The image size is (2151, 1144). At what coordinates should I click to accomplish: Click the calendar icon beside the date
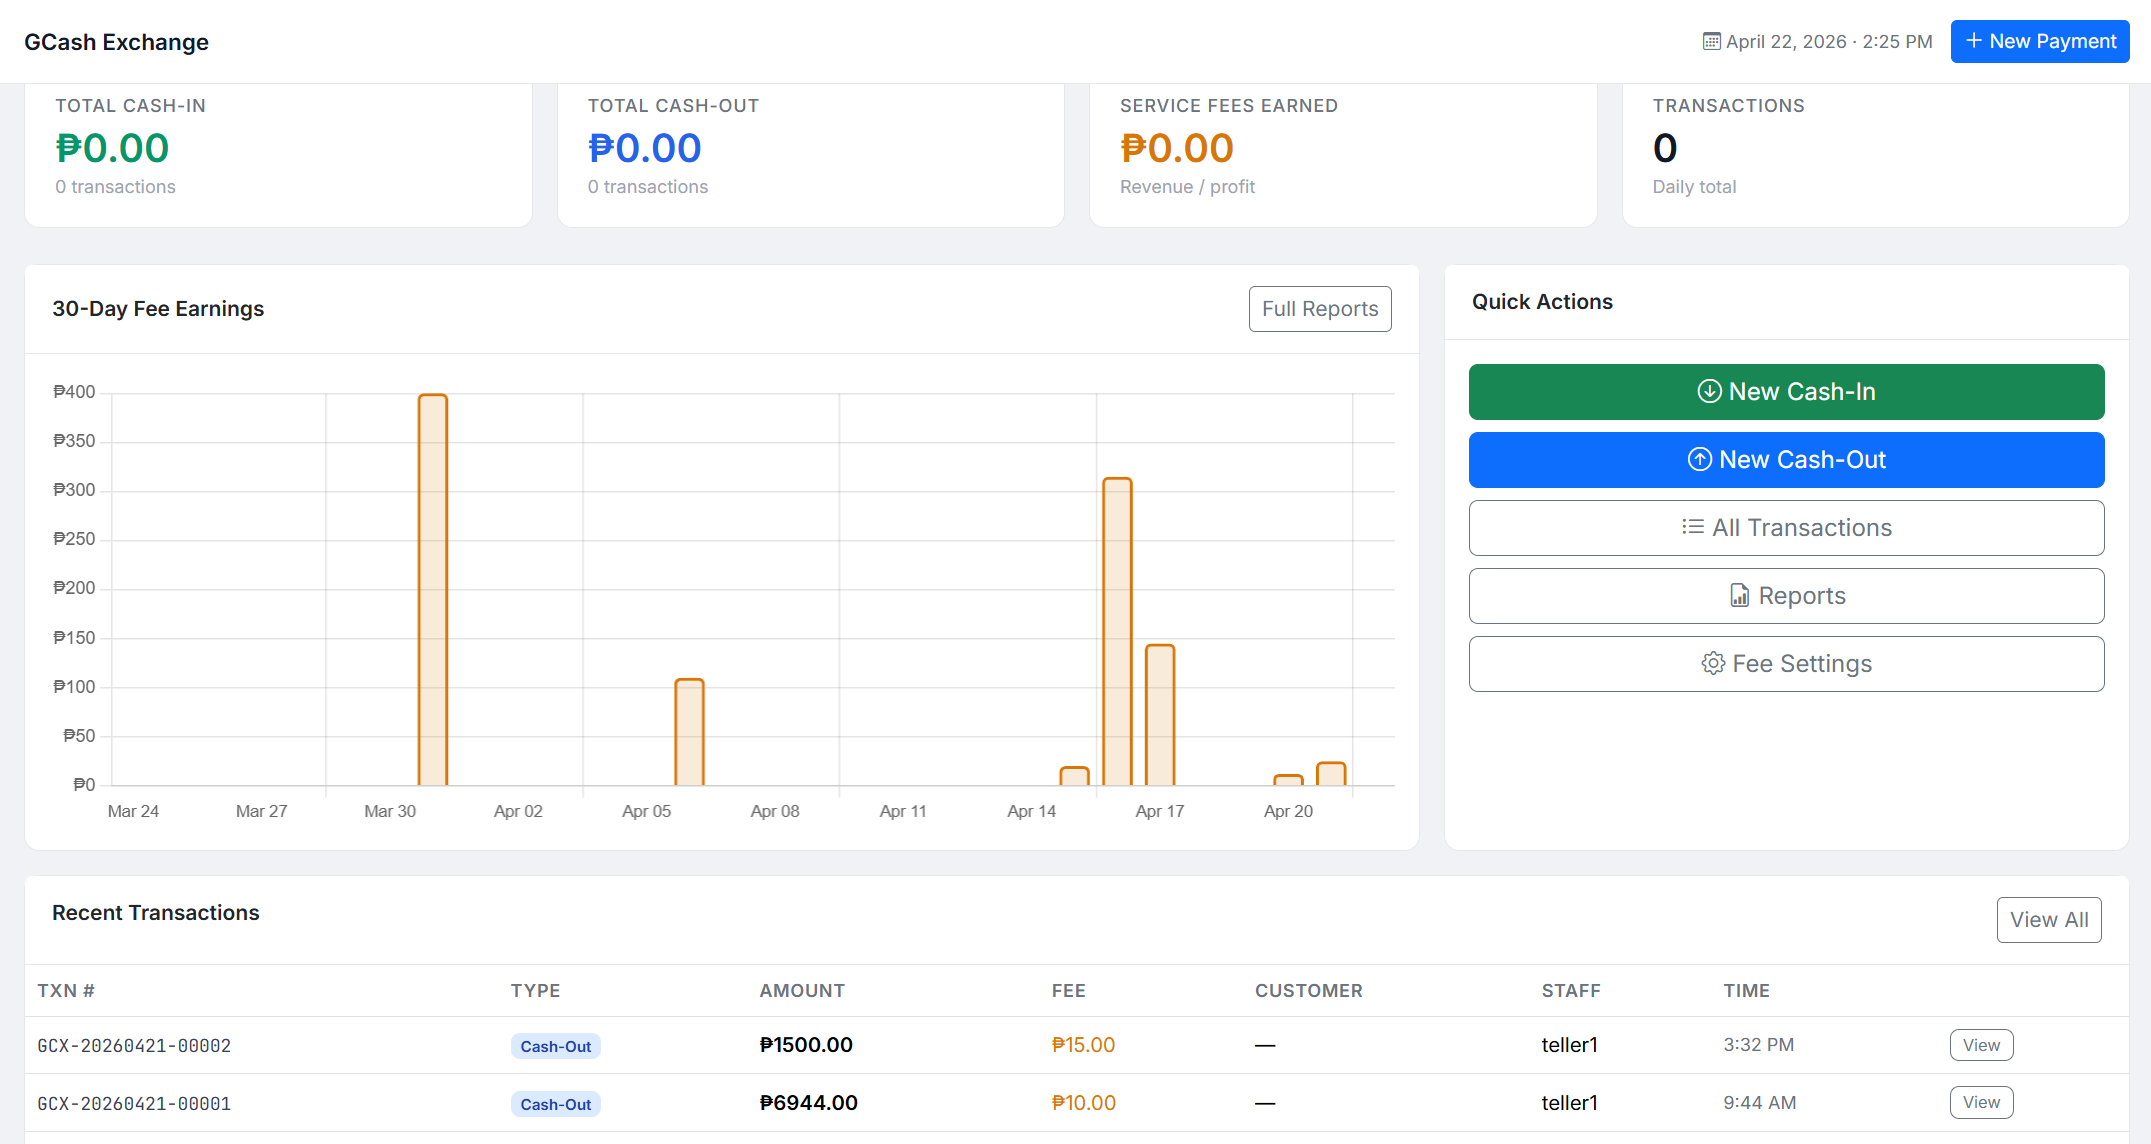coord(1712,41)
